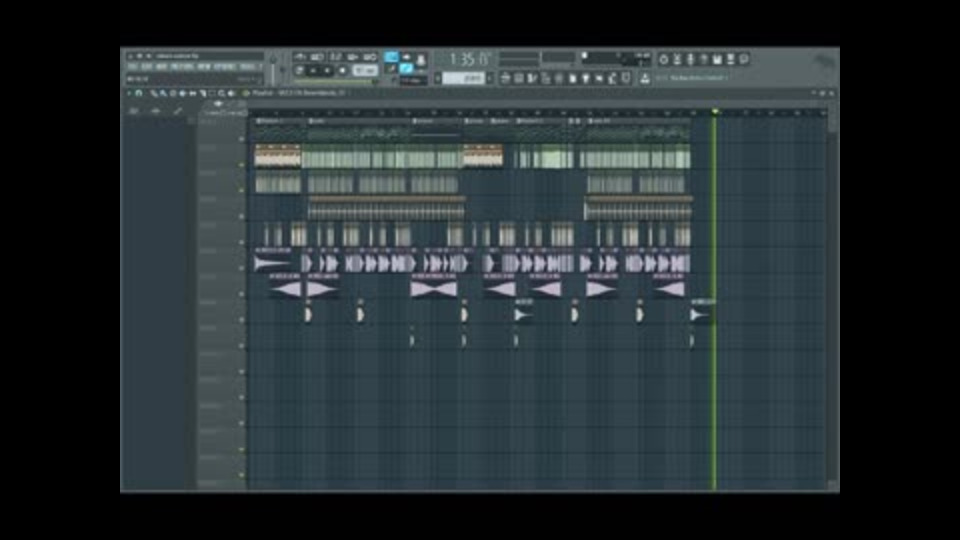Image resolution: width=960 pixels, height=540 pixels.
Task: Click the arrow left of pattern selector
Action: point(438,78)
